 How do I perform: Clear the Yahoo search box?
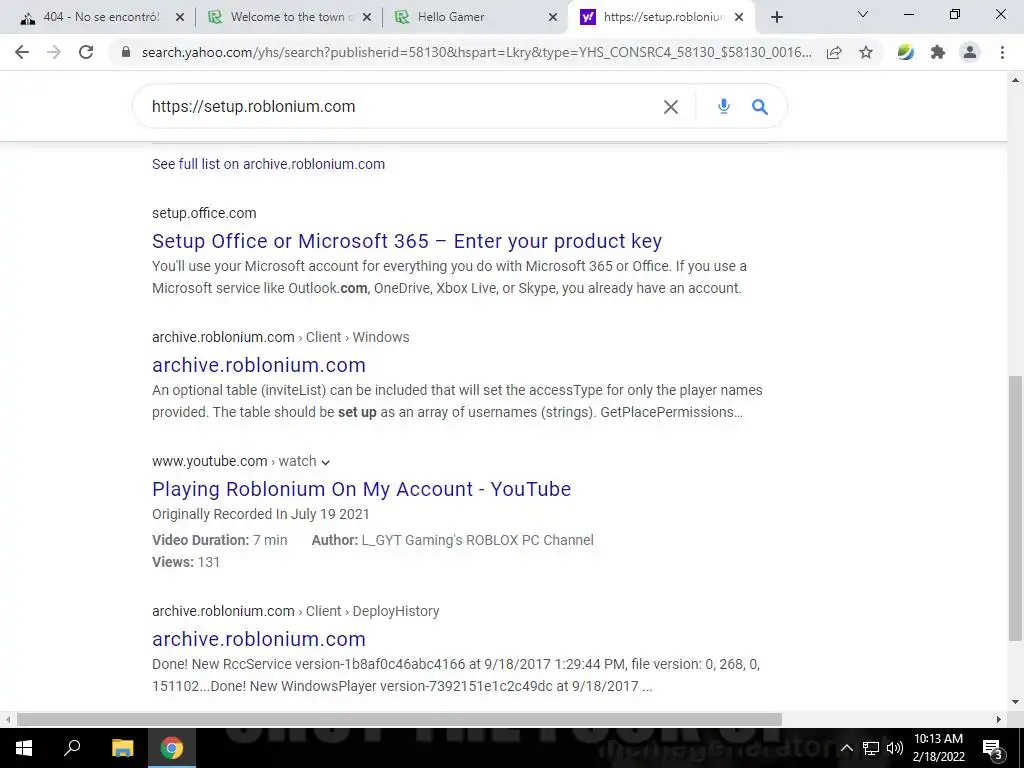(671, 107)
